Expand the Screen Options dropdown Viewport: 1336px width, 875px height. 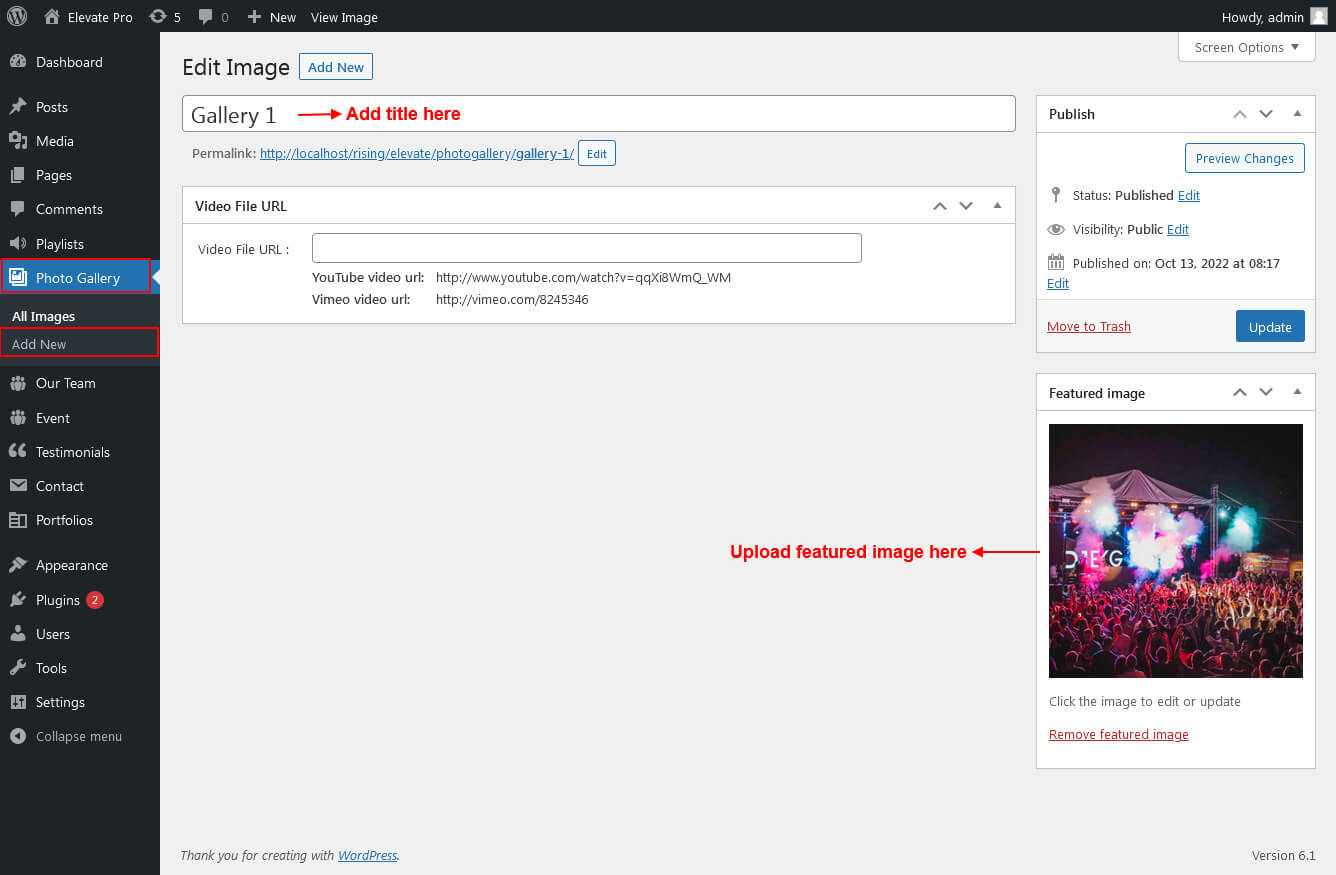coord(1246,47)
